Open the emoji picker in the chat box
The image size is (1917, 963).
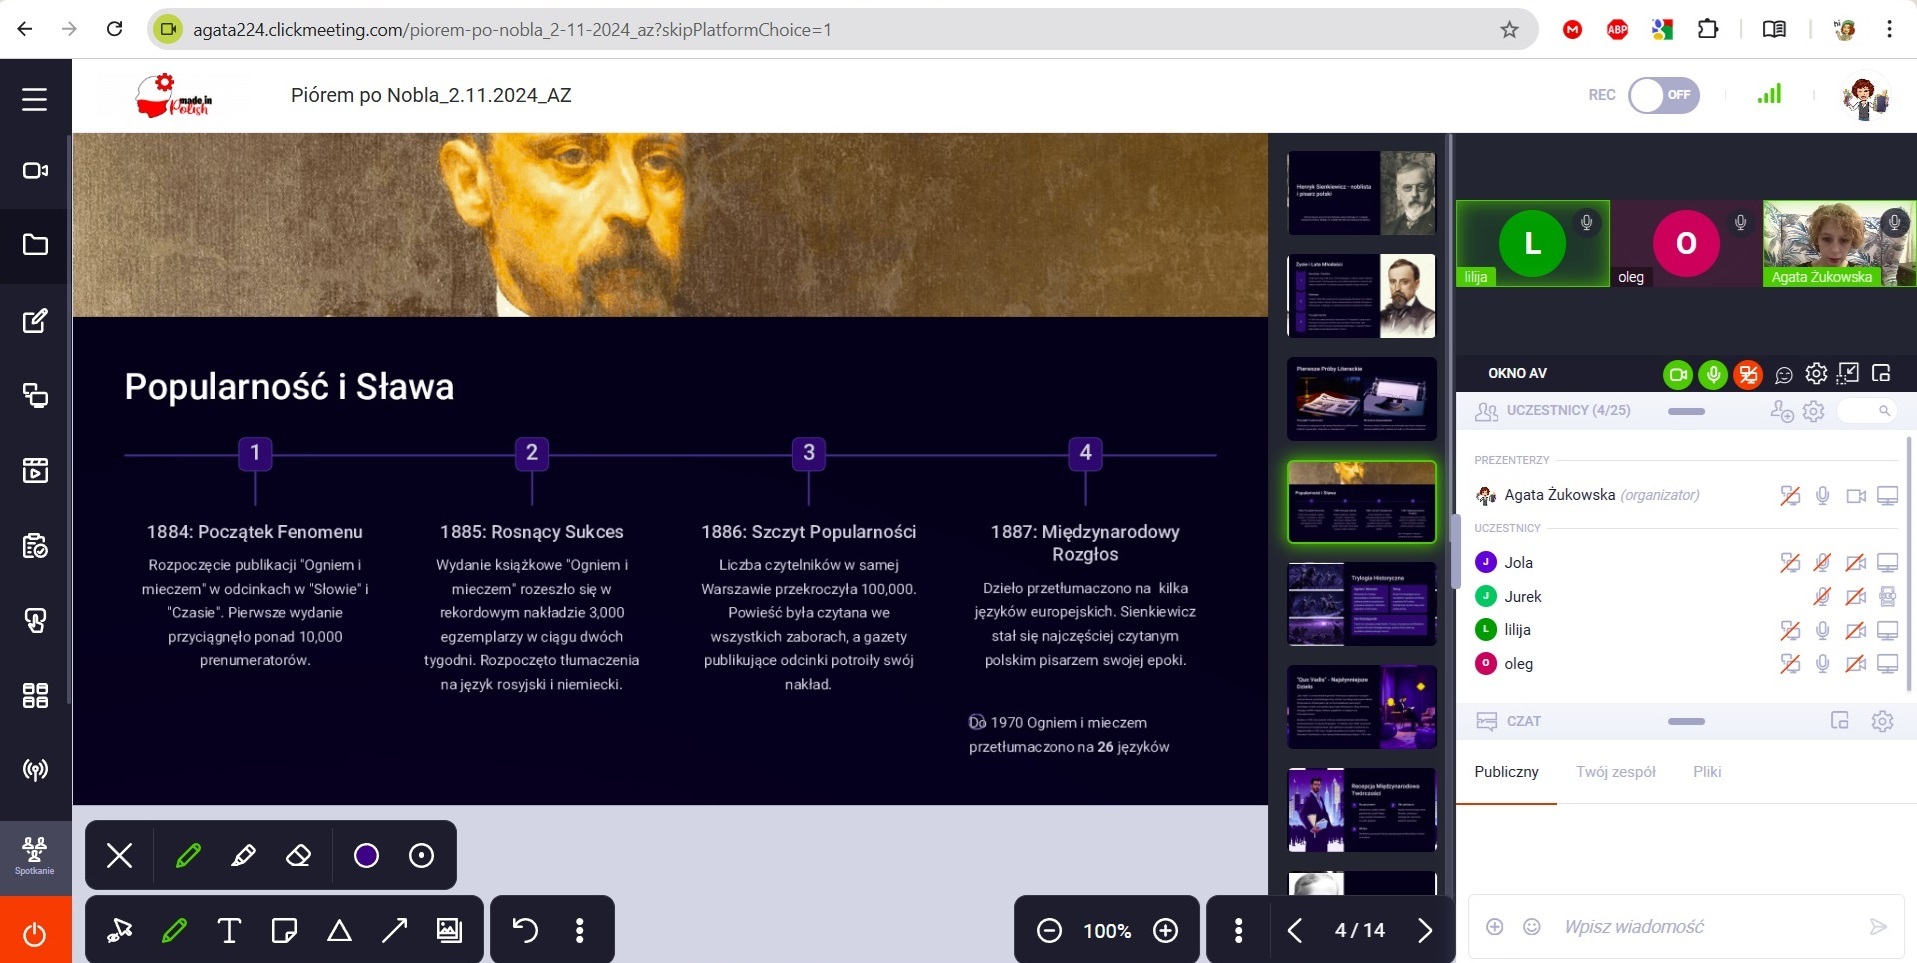[x=1531, y=927]
